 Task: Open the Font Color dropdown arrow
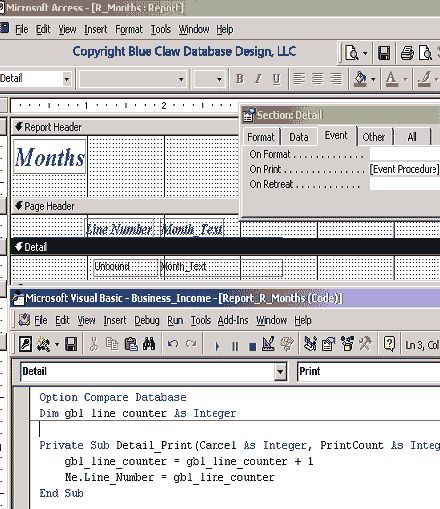coord(405,79)
